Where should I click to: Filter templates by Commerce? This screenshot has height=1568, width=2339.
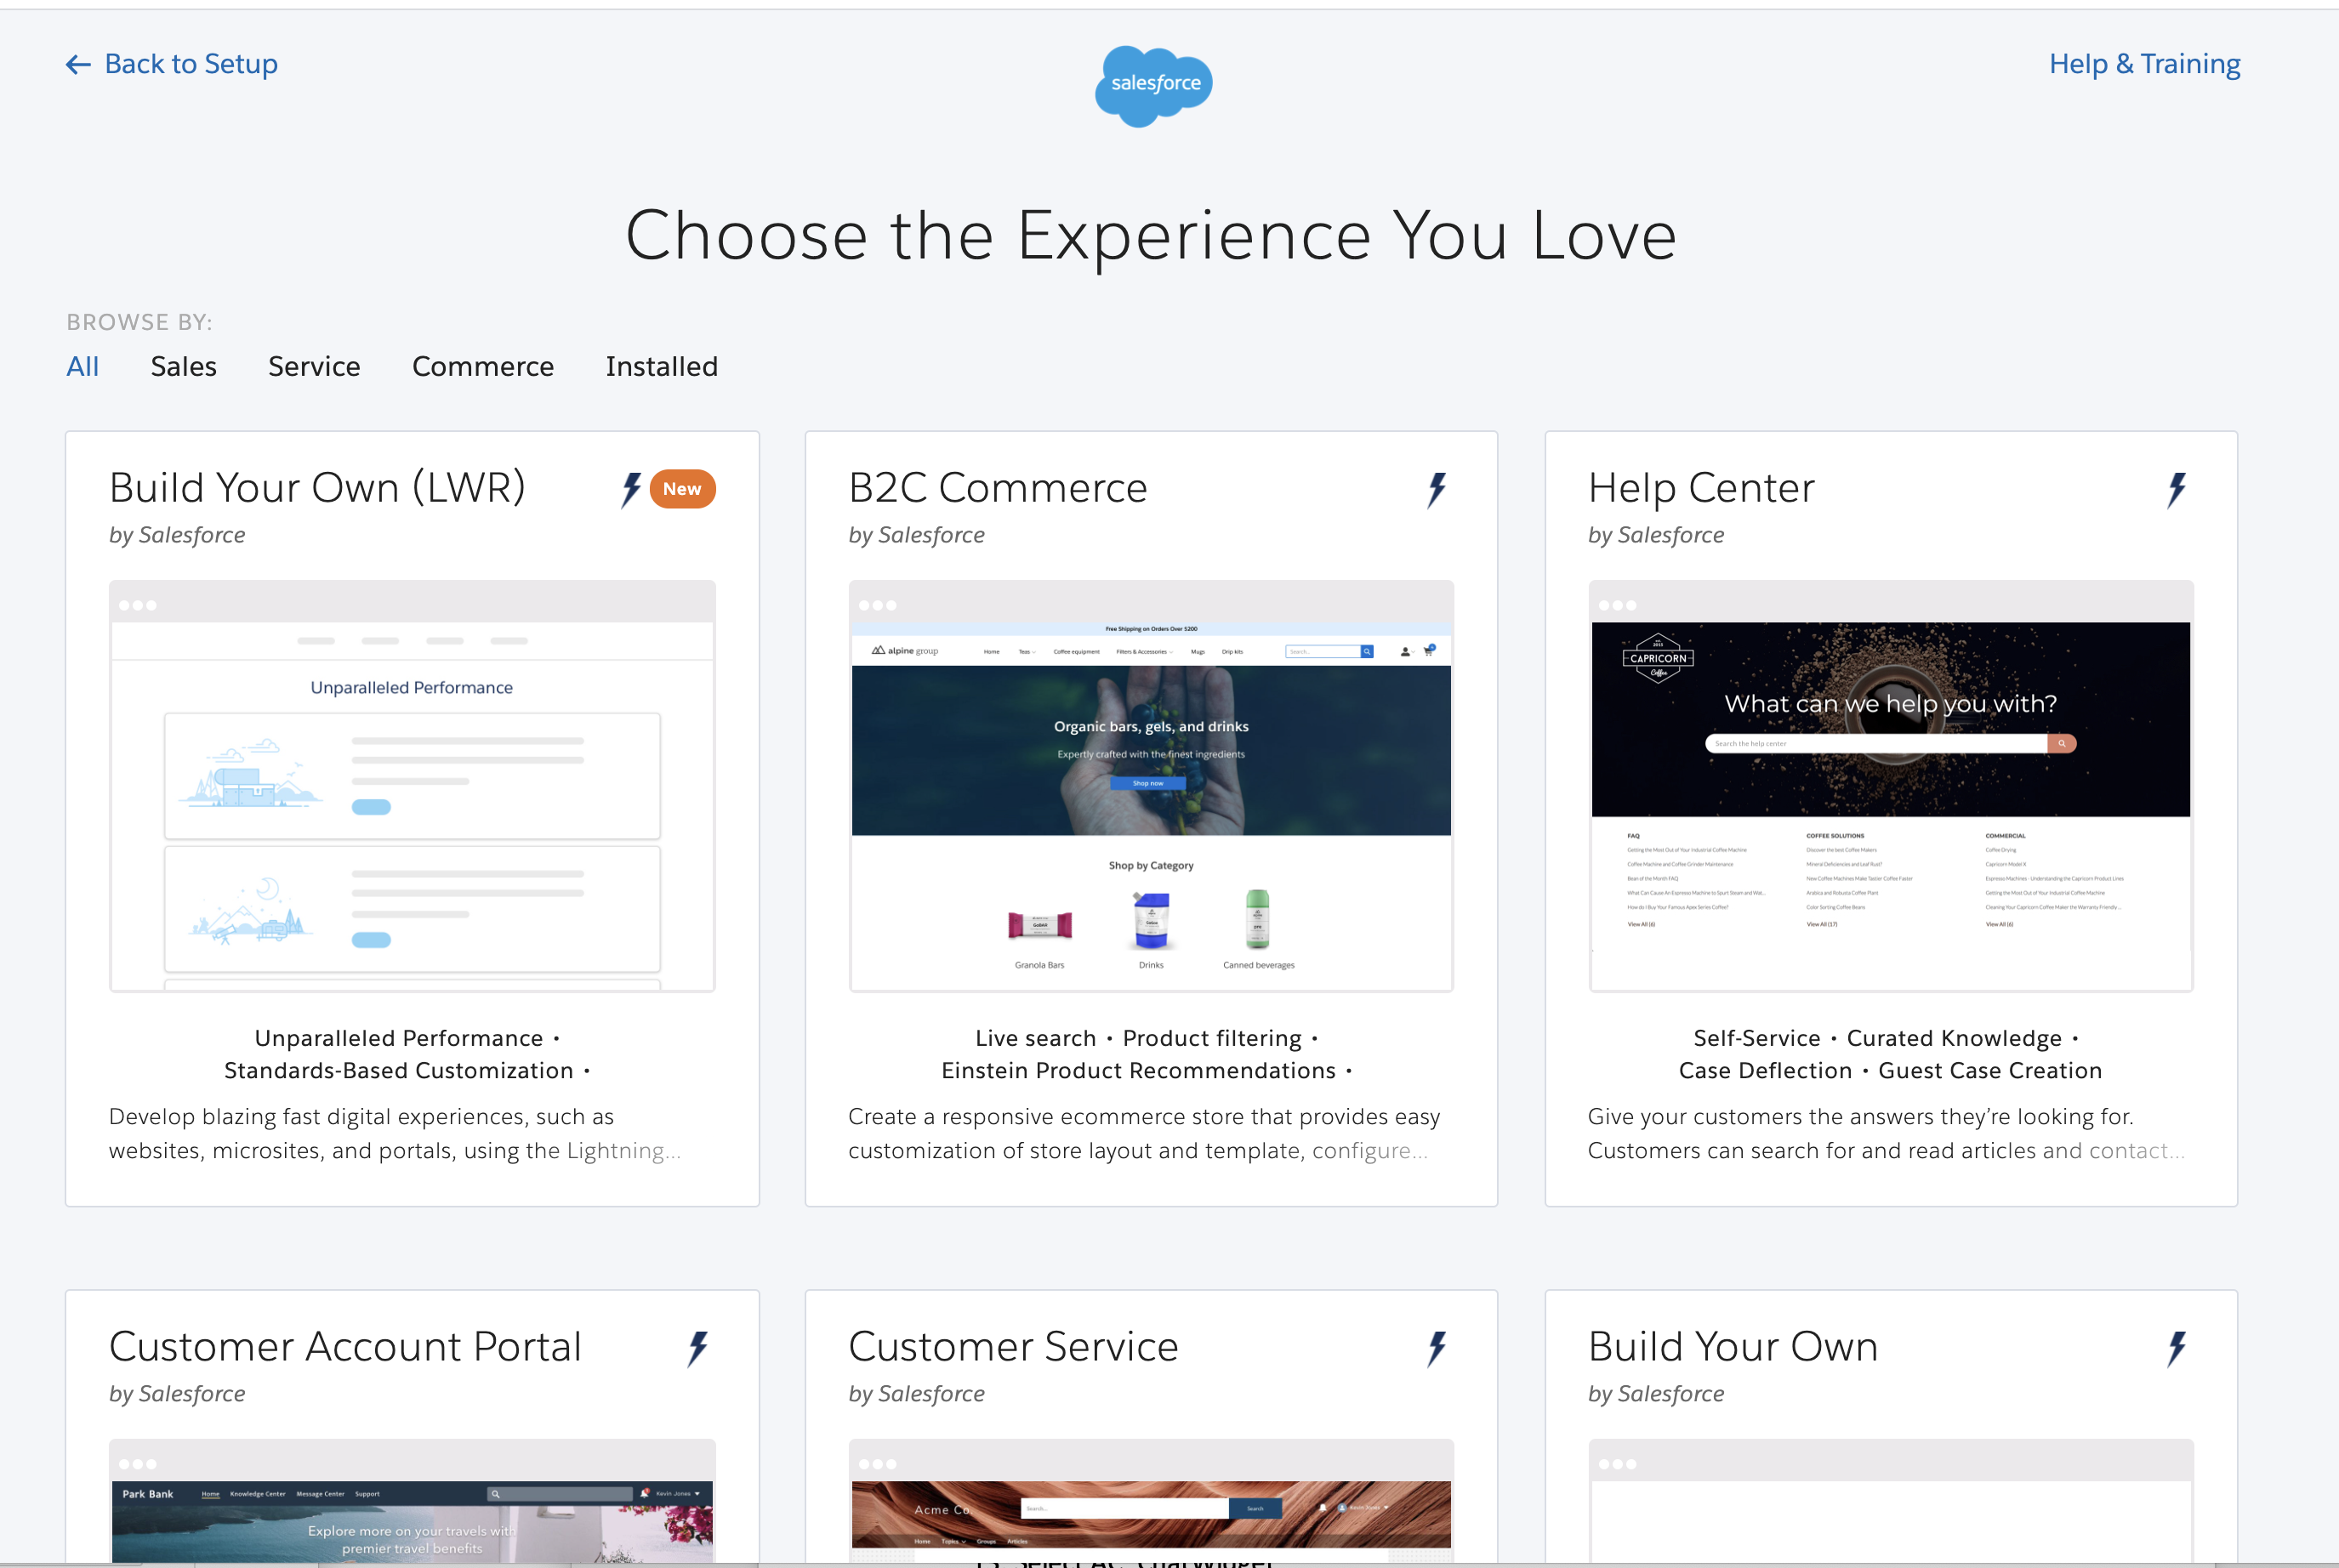(483, 366)
